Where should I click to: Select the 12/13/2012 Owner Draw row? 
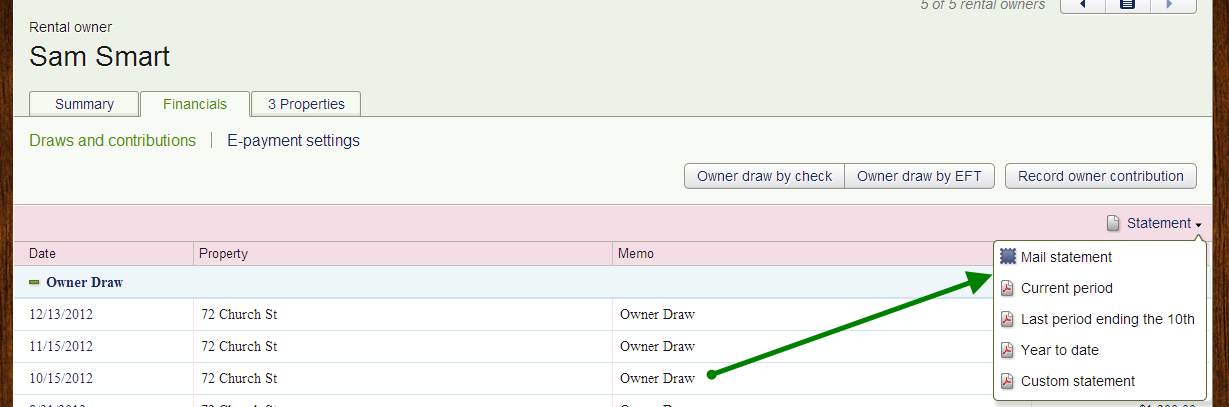400,314
